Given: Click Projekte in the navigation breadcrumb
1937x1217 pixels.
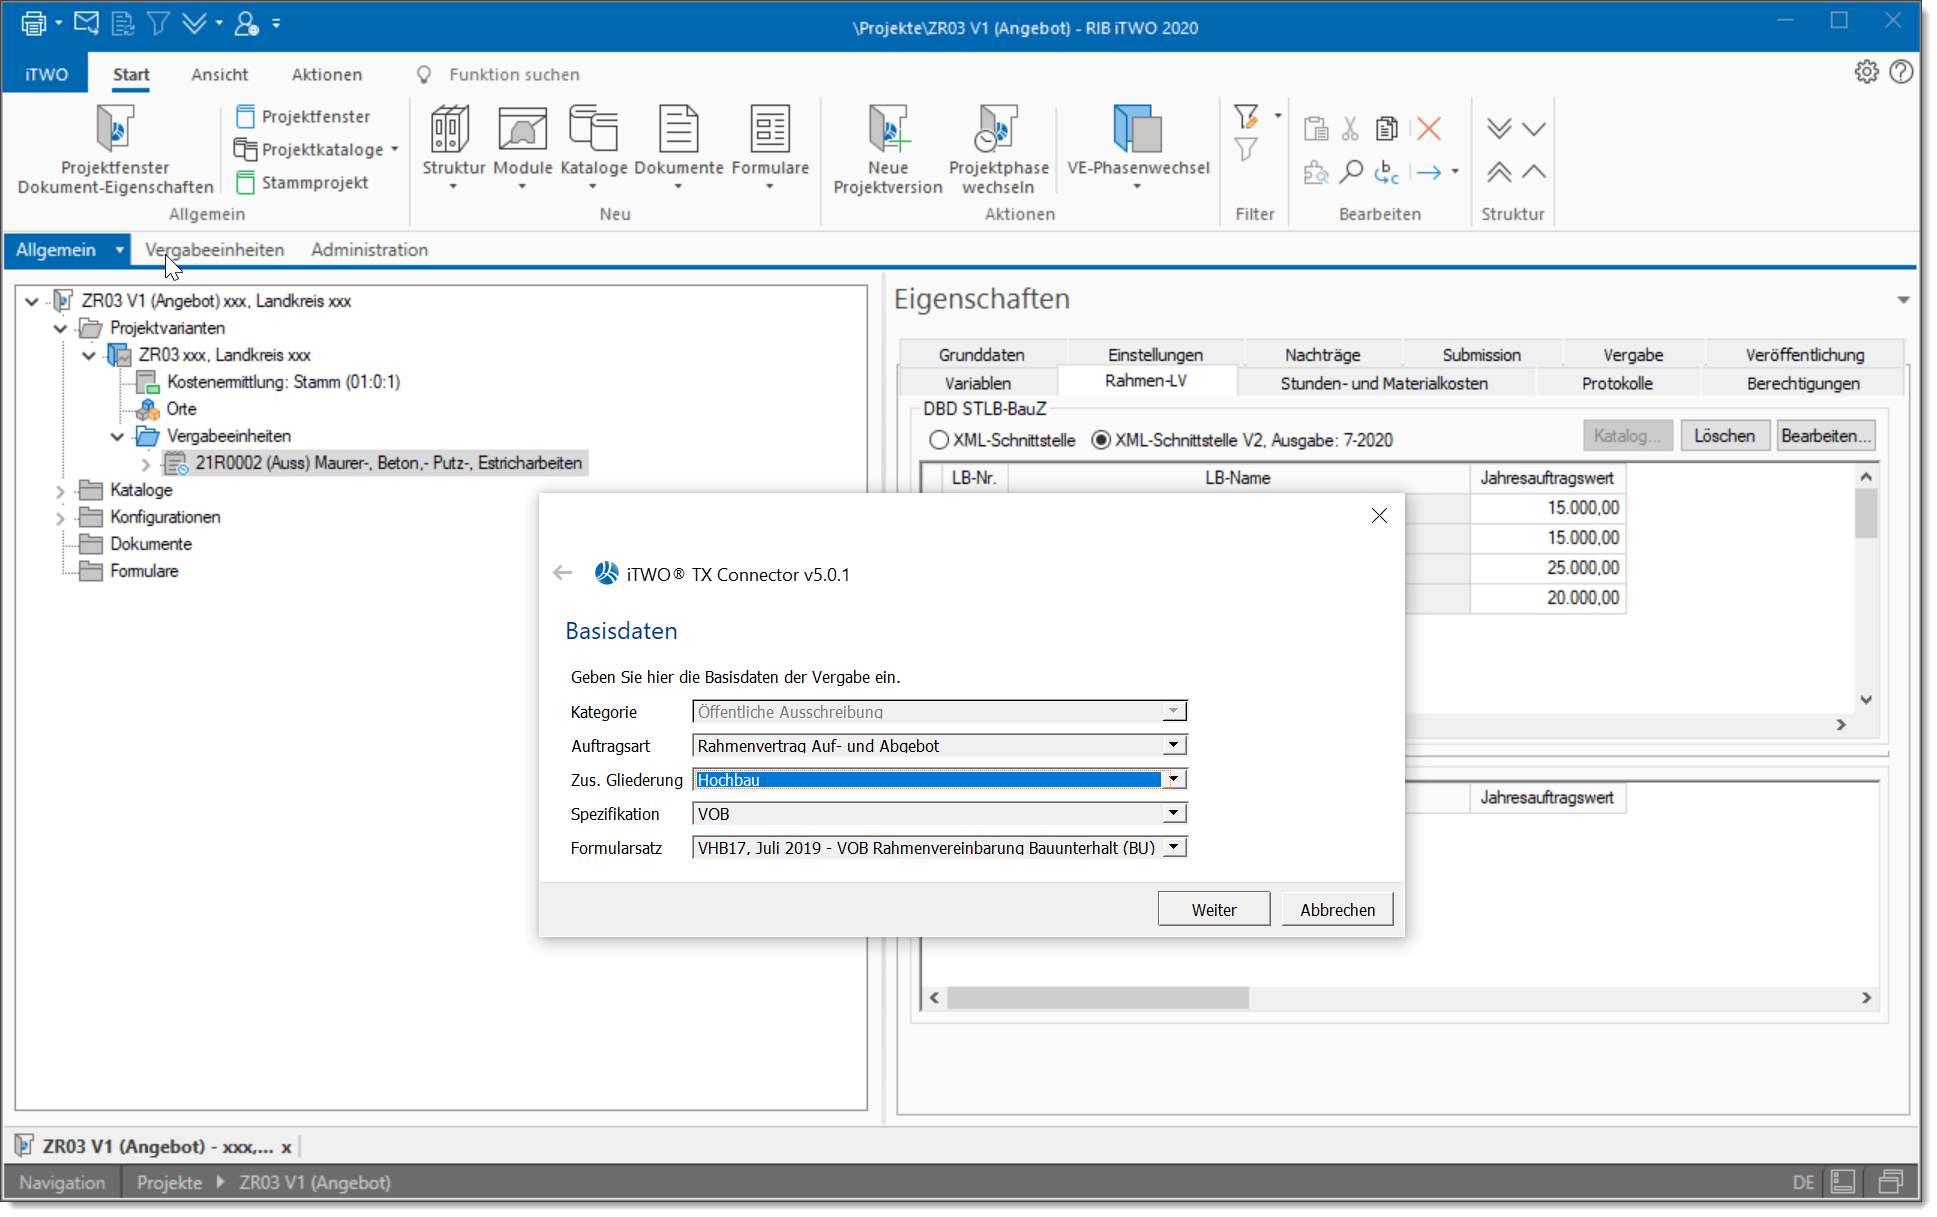Looking at the screenshot, I should (x=169, y=1182).
